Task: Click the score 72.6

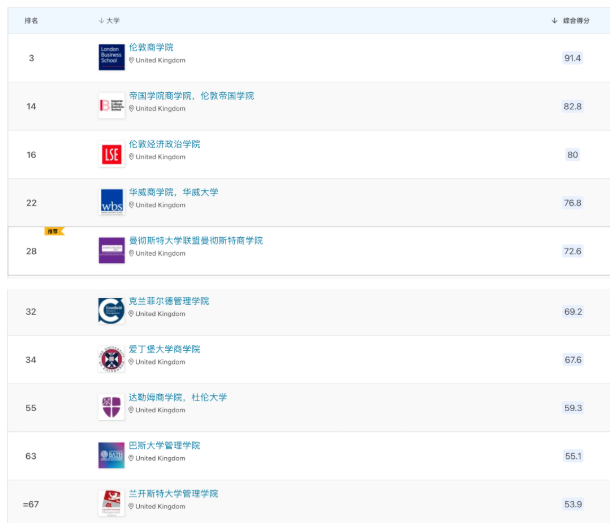Action: click(x=572, y=251)
